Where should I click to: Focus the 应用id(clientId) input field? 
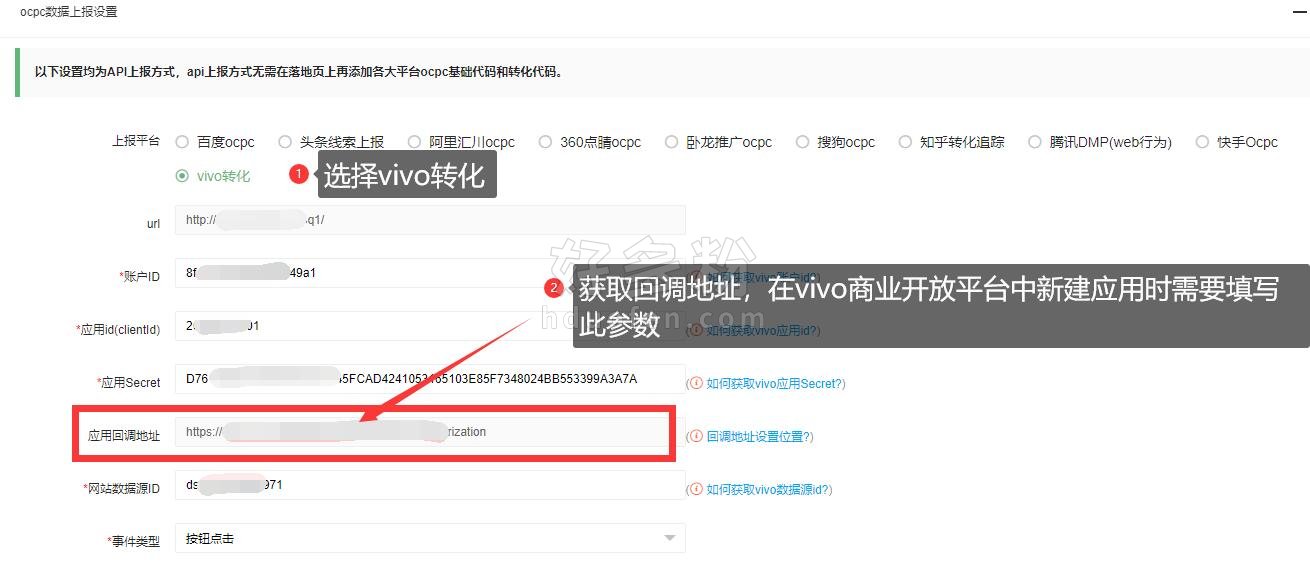point(430,326)
